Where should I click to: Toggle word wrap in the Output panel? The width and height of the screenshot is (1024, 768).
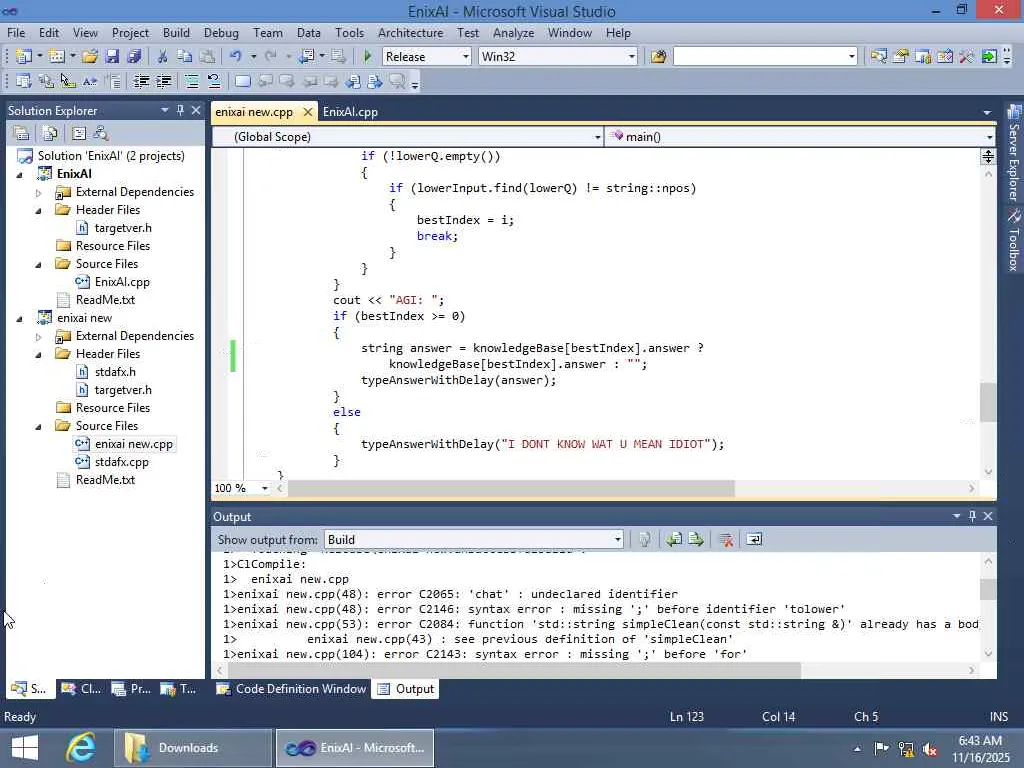point(754,540)
